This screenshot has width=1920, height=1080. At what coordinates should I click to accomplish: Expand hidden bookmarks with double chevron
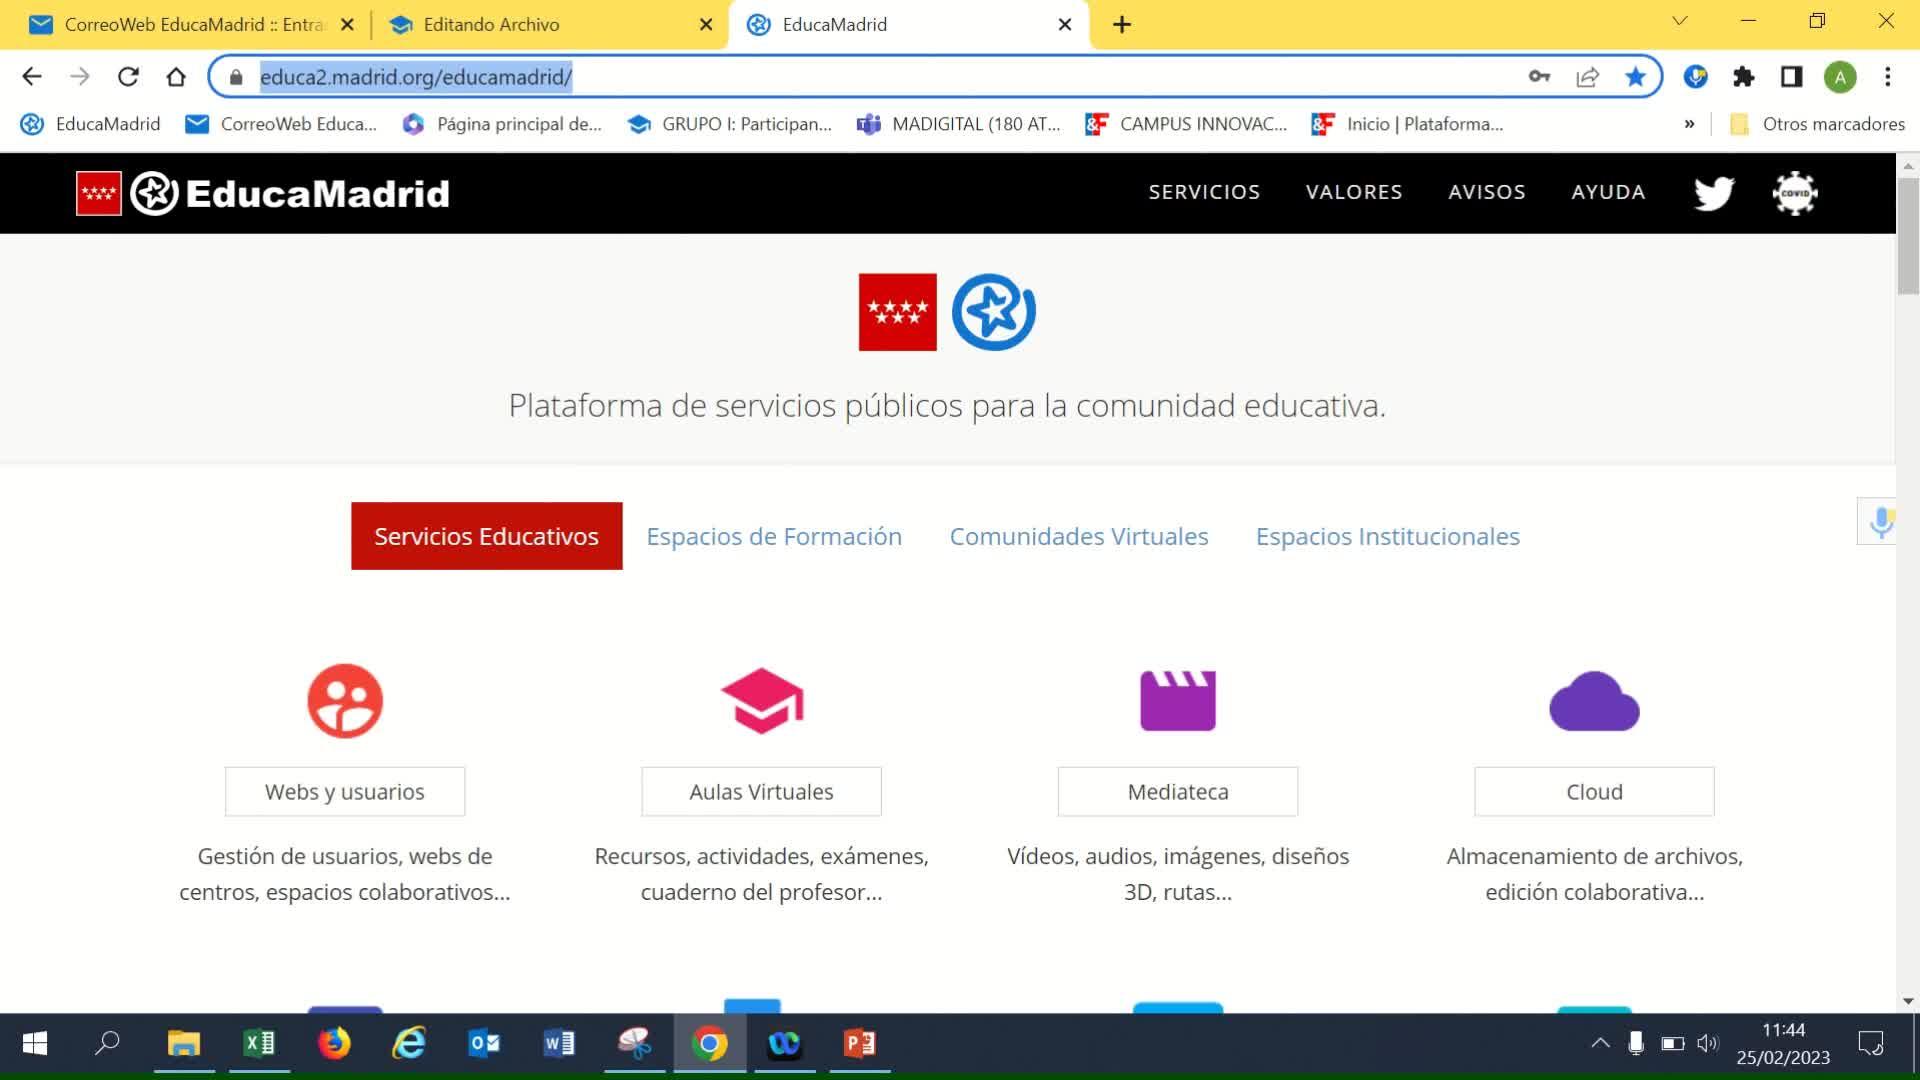tap(1689, 124)
